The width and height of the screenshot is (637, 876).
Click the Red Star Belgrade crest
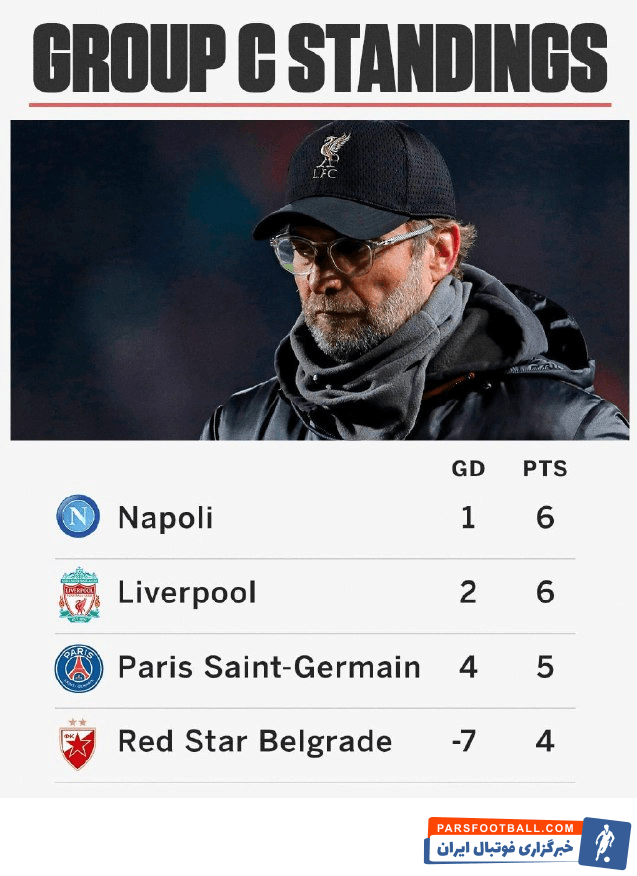(78, 743)
